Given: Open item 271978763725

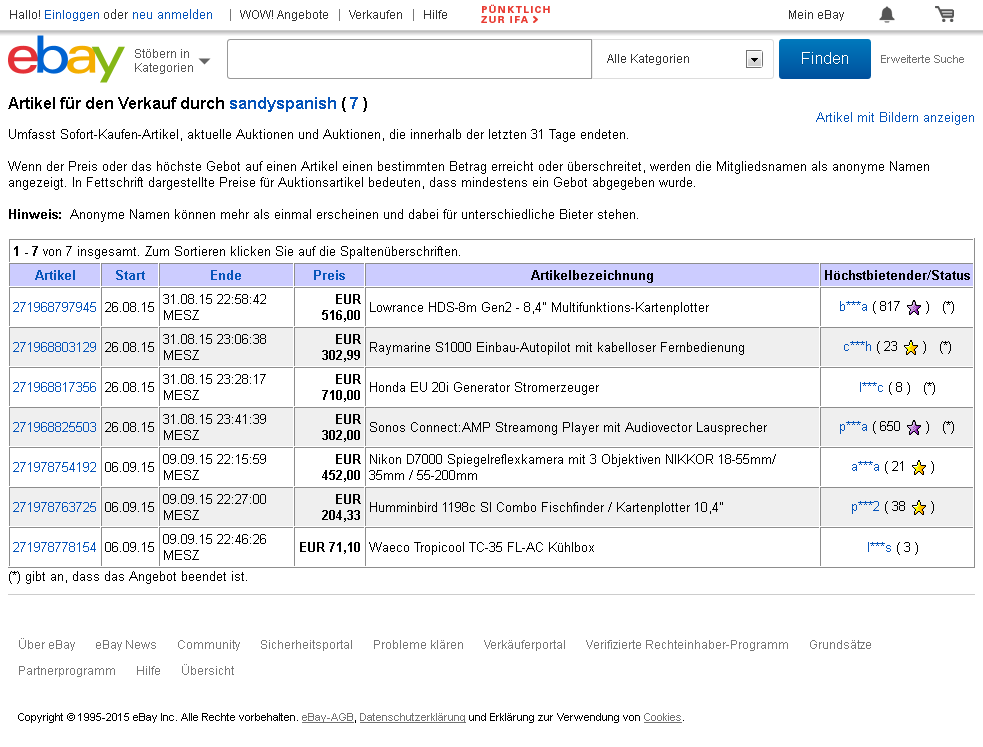Looking at the screenshot, I should [55, 508].
